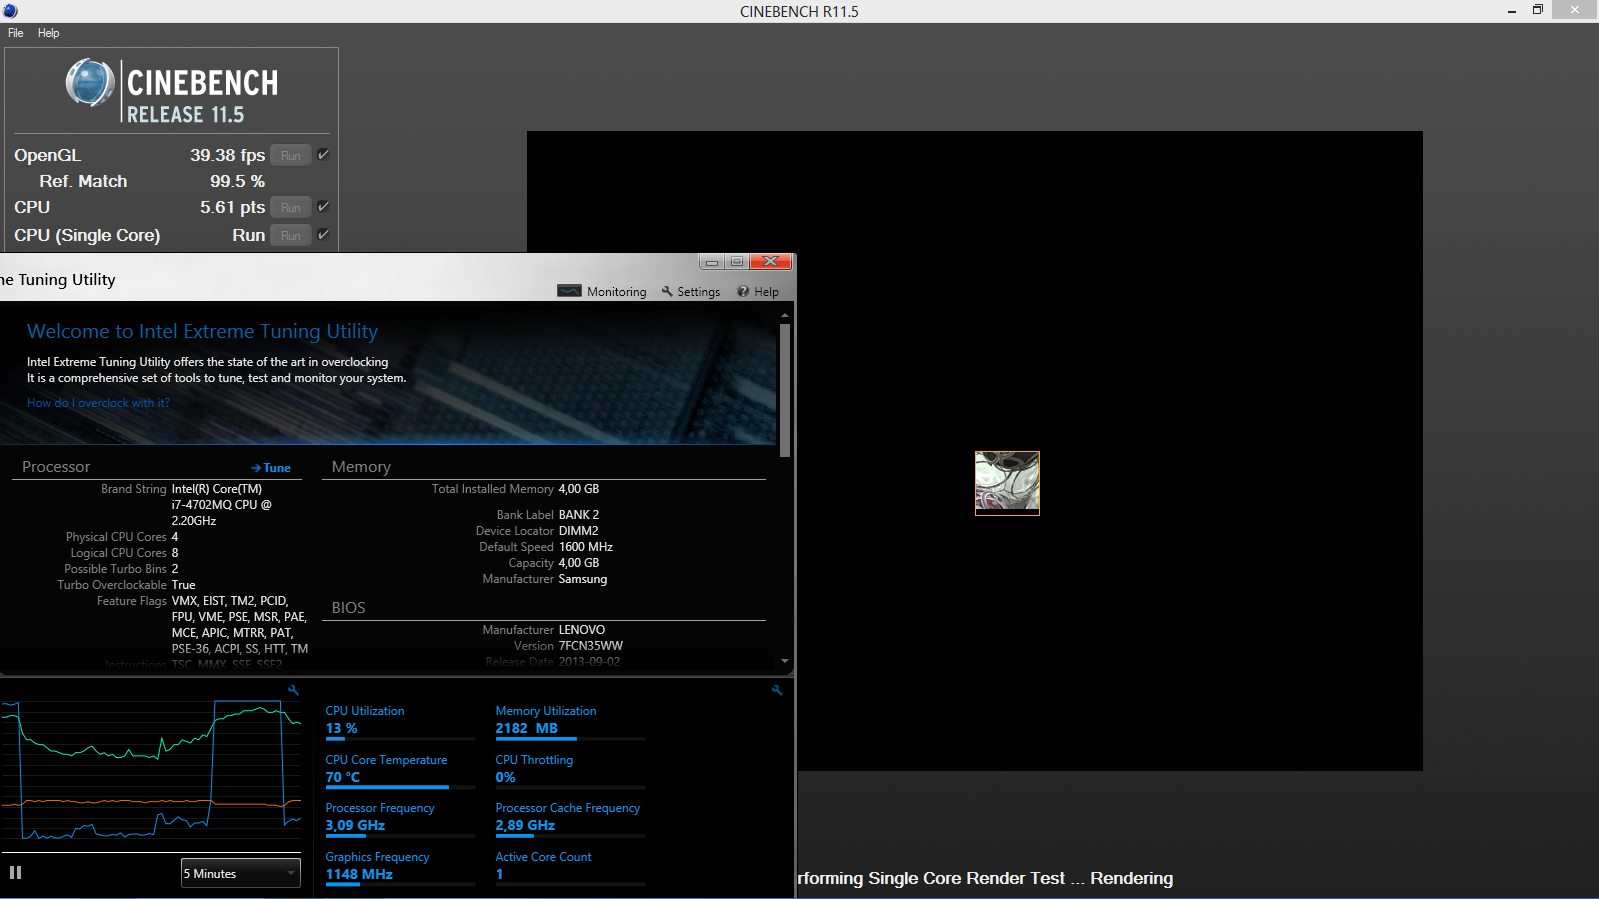Open the Help menu in Cinebench menu bar
1599x899 pixels.
(49, 33)
